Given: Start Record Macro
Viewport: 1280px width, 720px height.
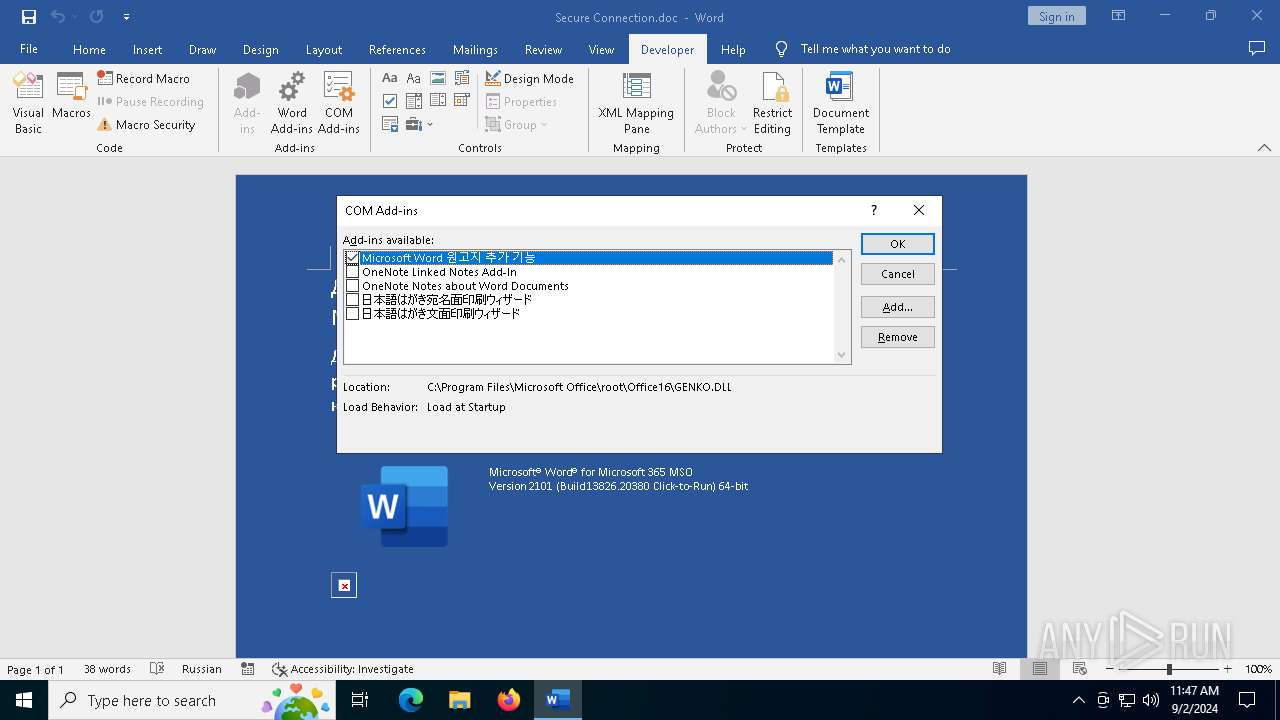Looking at the screenshot, I should (x=143, y=78).
